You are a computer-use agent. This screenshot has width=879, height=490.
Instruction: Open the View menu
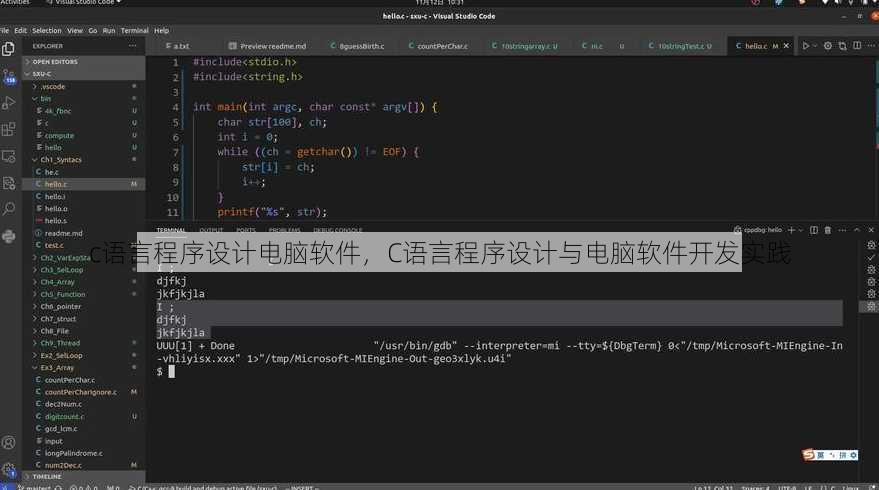pos(75,31)
